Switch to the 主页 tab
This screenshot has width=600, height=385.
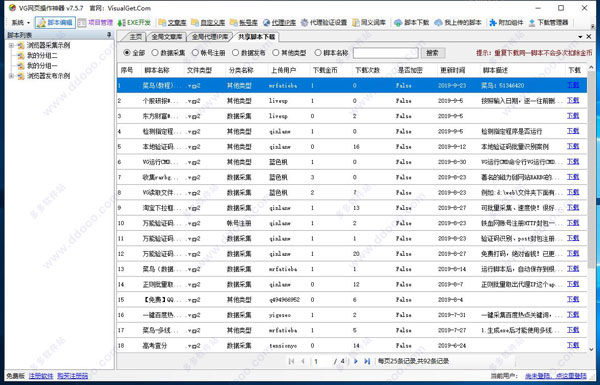pos(135,37)
